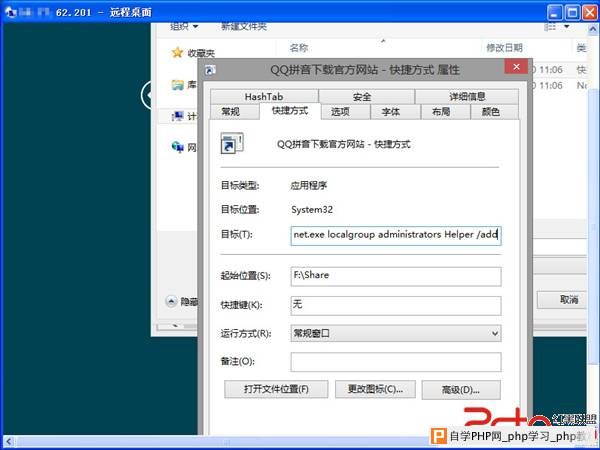Click the QQ拼音下载官方网站 - 快捷方式 name text
Screen dimensions: 600x450
point(344,144)
